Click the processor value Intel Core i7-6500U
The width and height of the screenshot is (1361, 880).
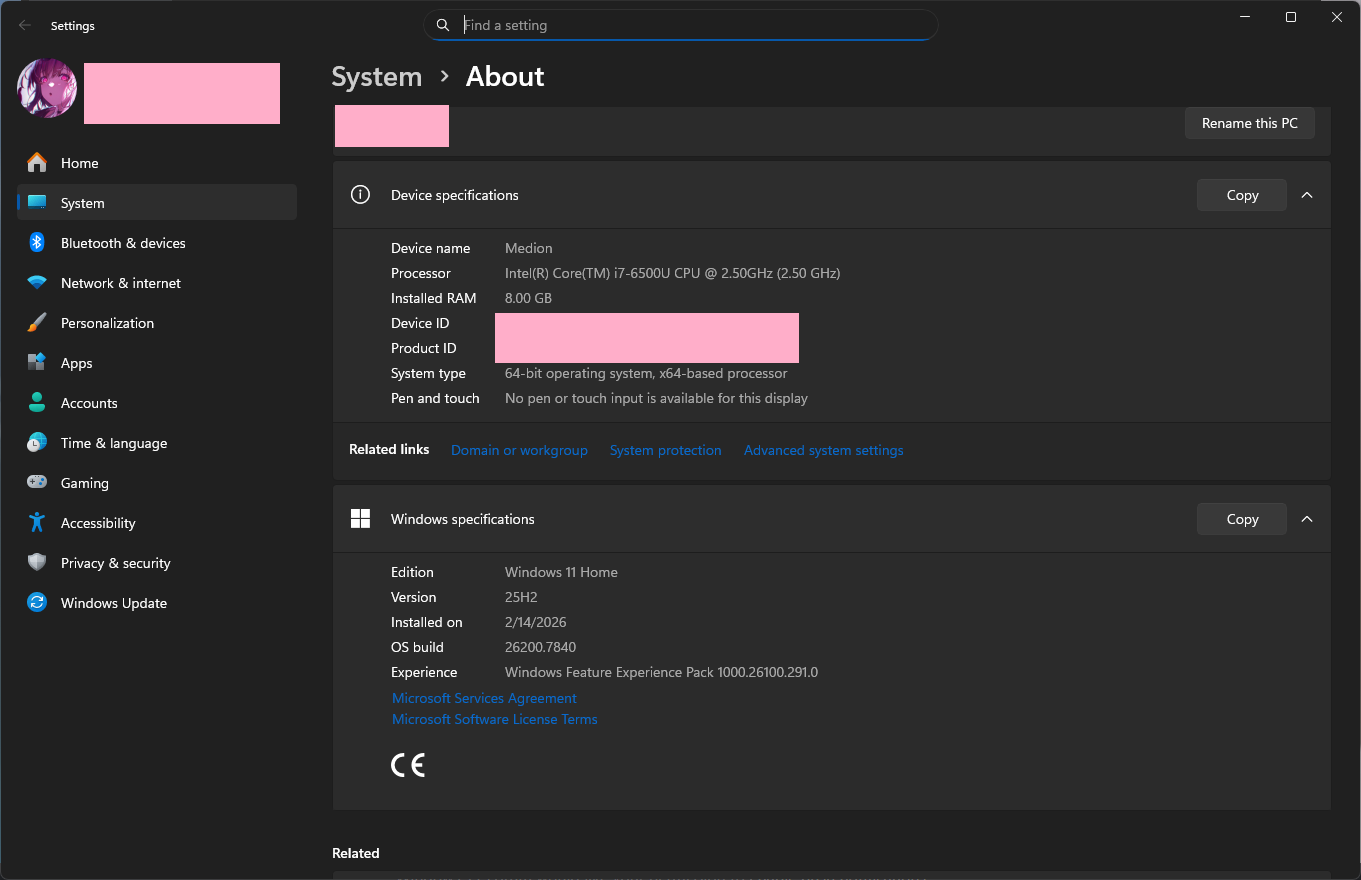tap(673, 273)
